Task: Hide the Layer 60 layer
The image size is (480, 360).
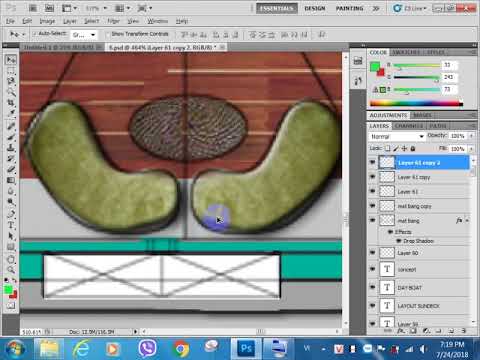Action: pyautogui.click(x=373, y=253)
